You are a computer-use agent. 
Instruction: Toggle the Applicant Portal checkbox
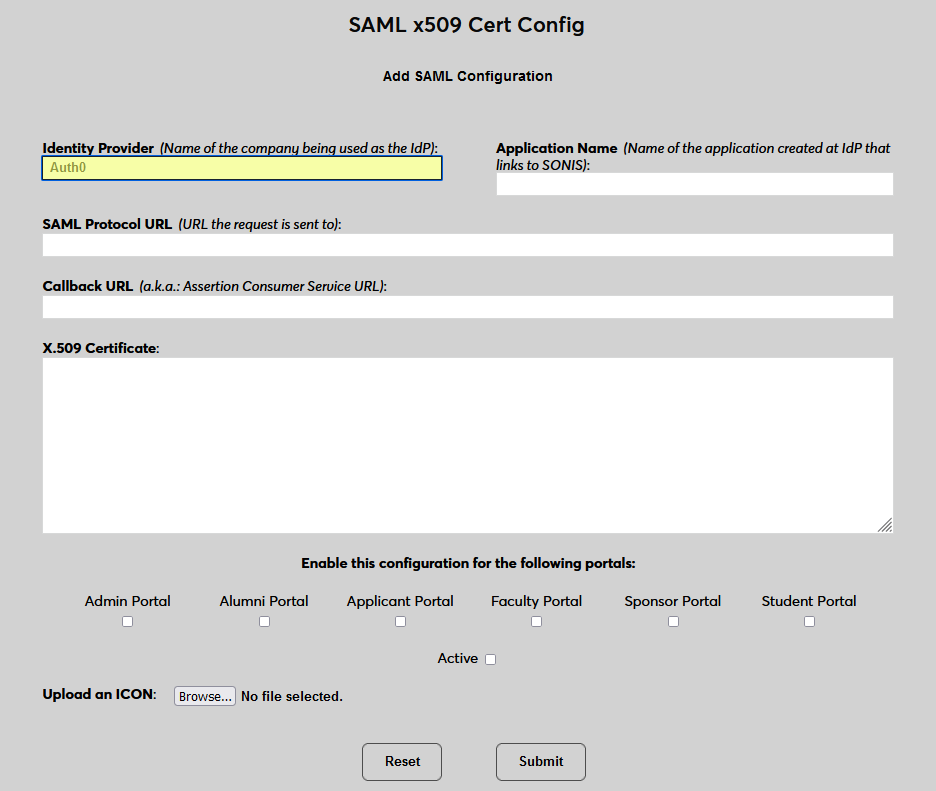pyautogui.click(x=400, y=621)
